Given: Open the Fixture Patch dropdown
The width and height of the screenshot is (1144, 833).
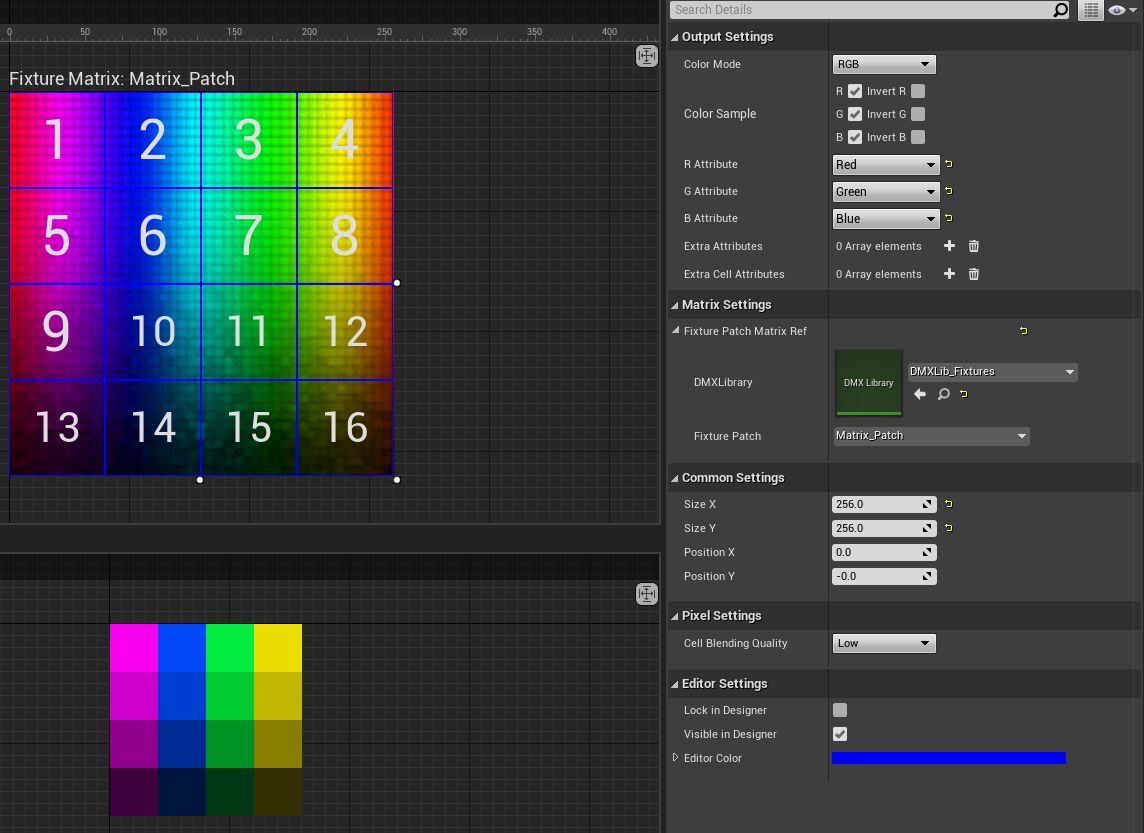Looking at the screenshot, I should click(930, 435).
